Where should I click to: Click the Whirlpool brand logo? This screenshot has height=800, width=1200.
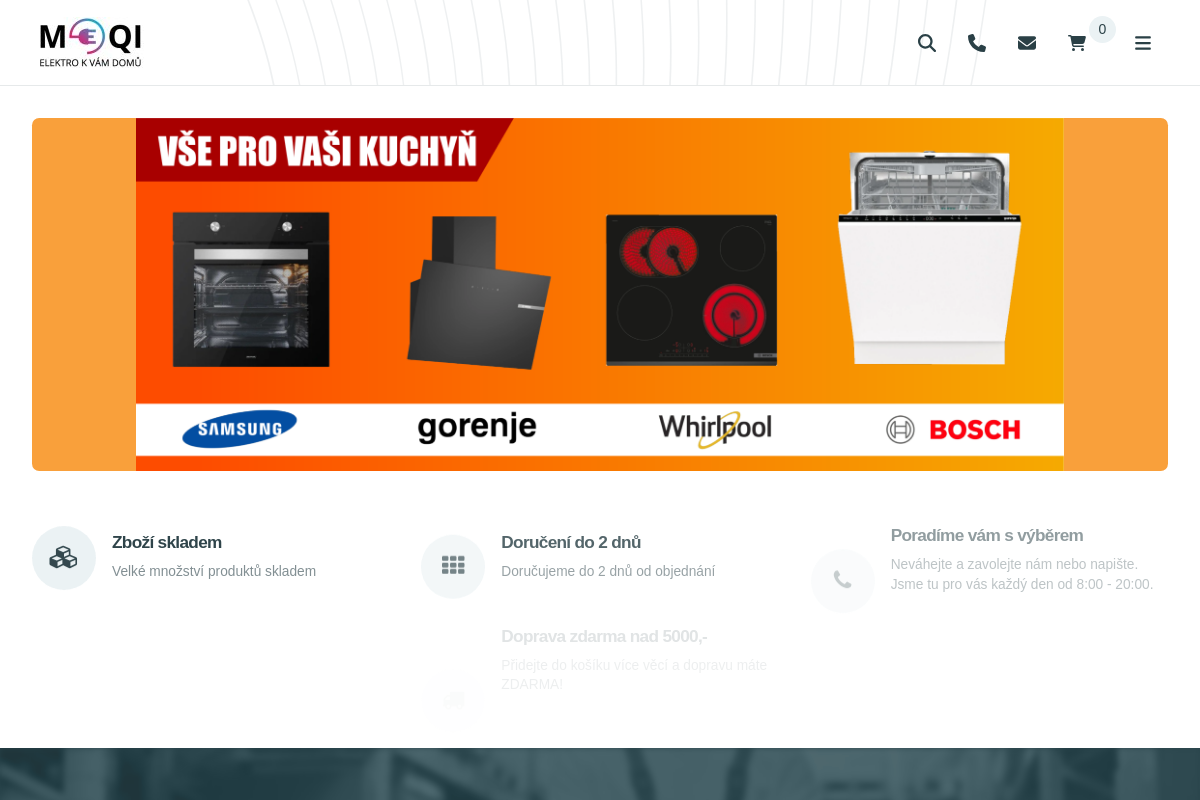click(x=715, y=429)
